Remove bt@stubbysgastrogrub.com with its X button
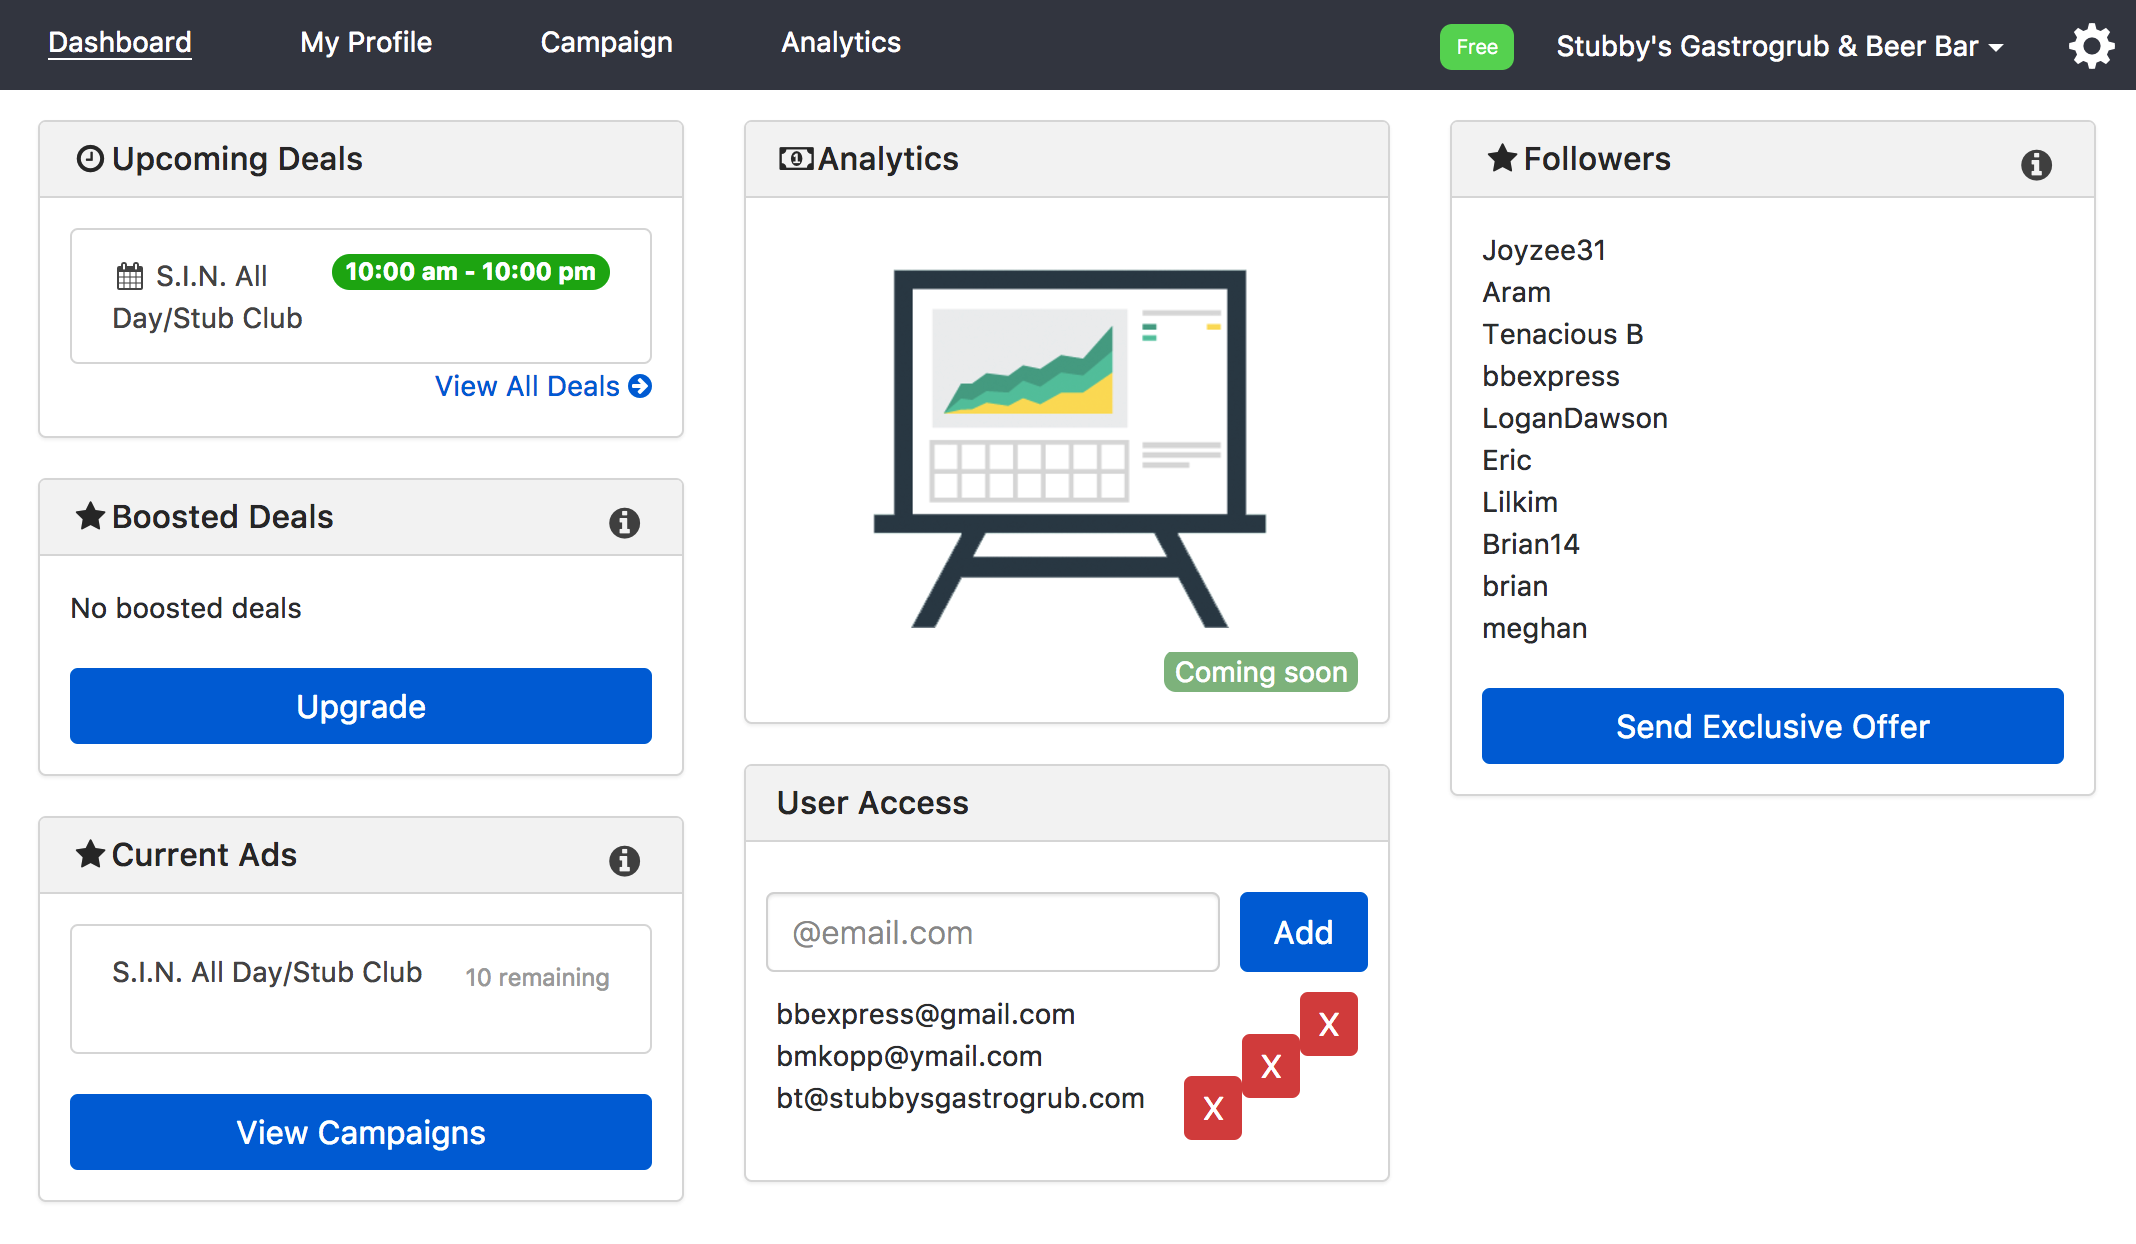 tap(1213, 1108)
